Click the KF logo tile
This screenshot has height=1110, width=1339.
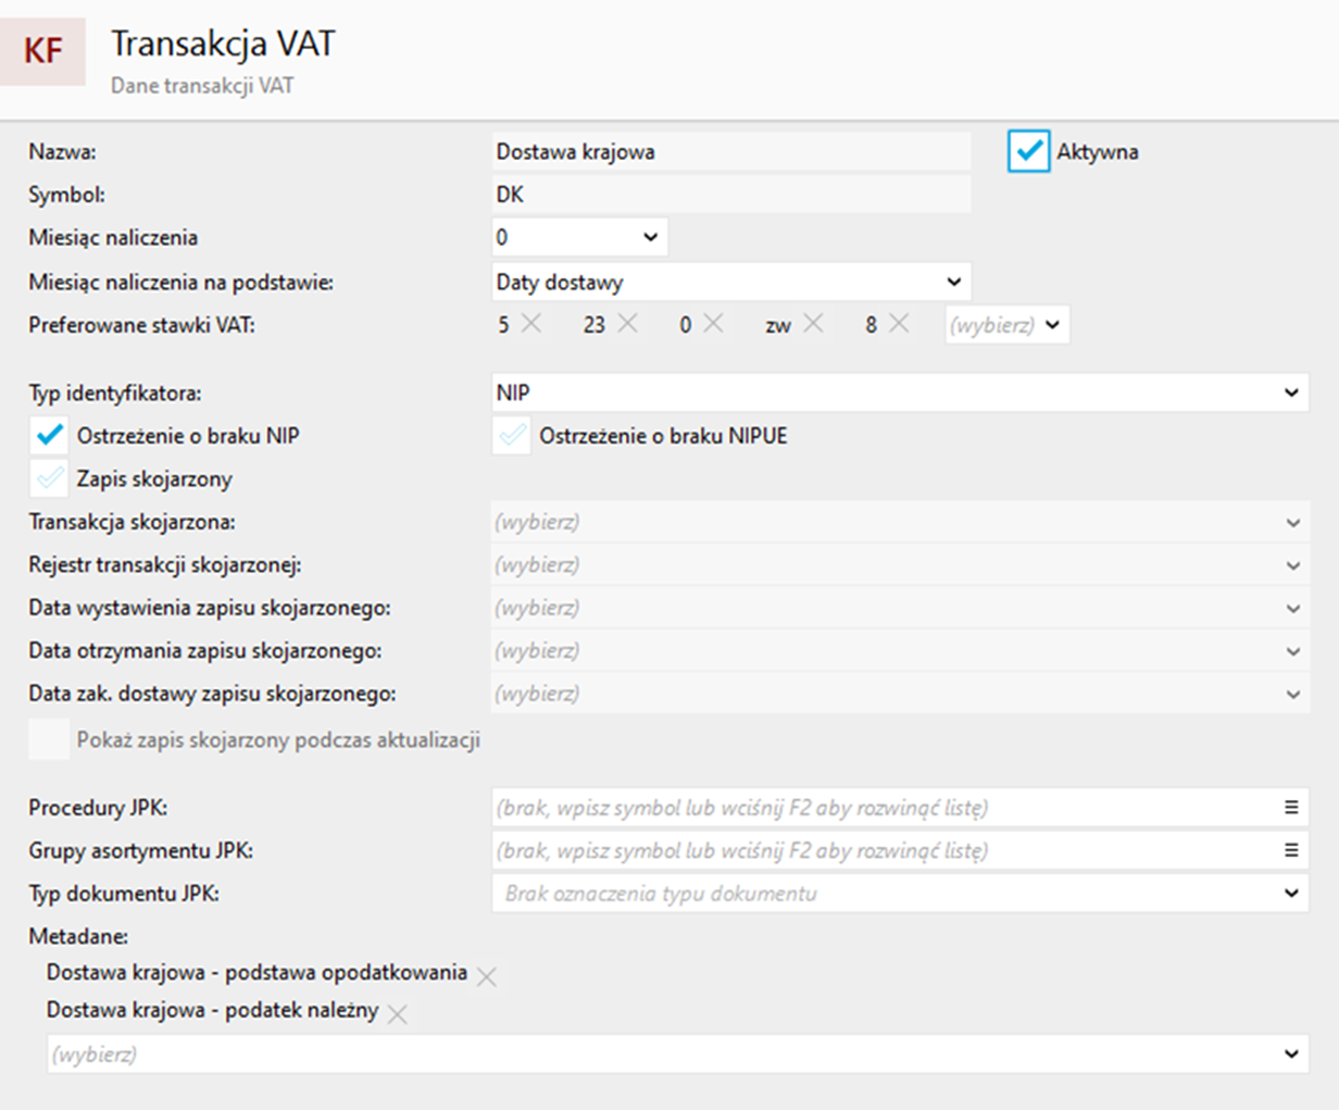43,51
